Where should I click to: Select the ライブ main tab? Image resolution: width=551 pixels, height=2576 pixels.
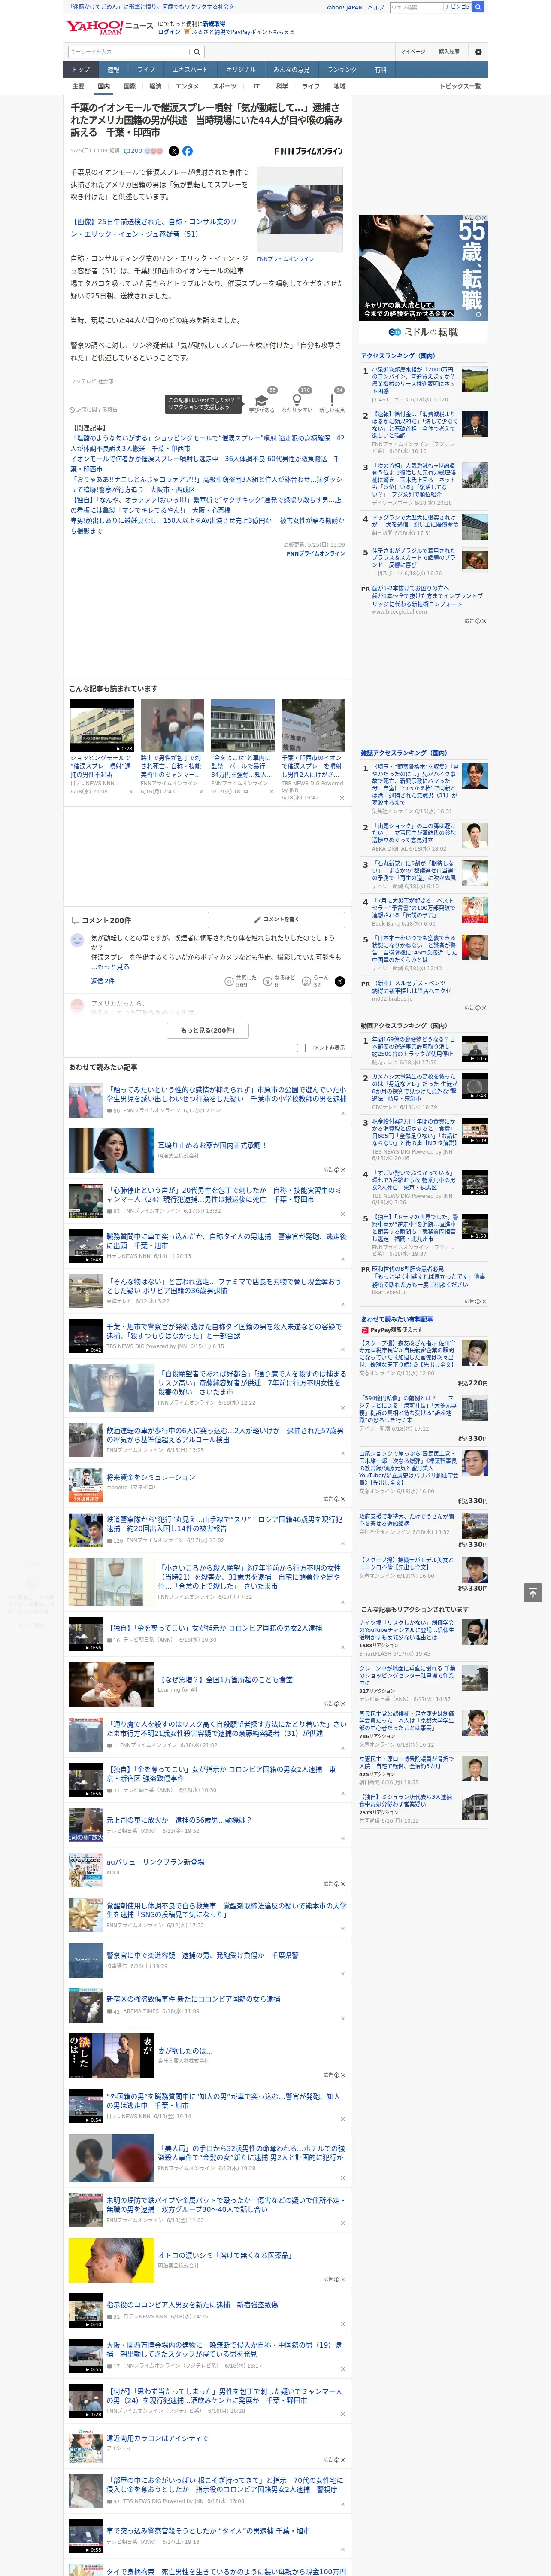[146, 69]
